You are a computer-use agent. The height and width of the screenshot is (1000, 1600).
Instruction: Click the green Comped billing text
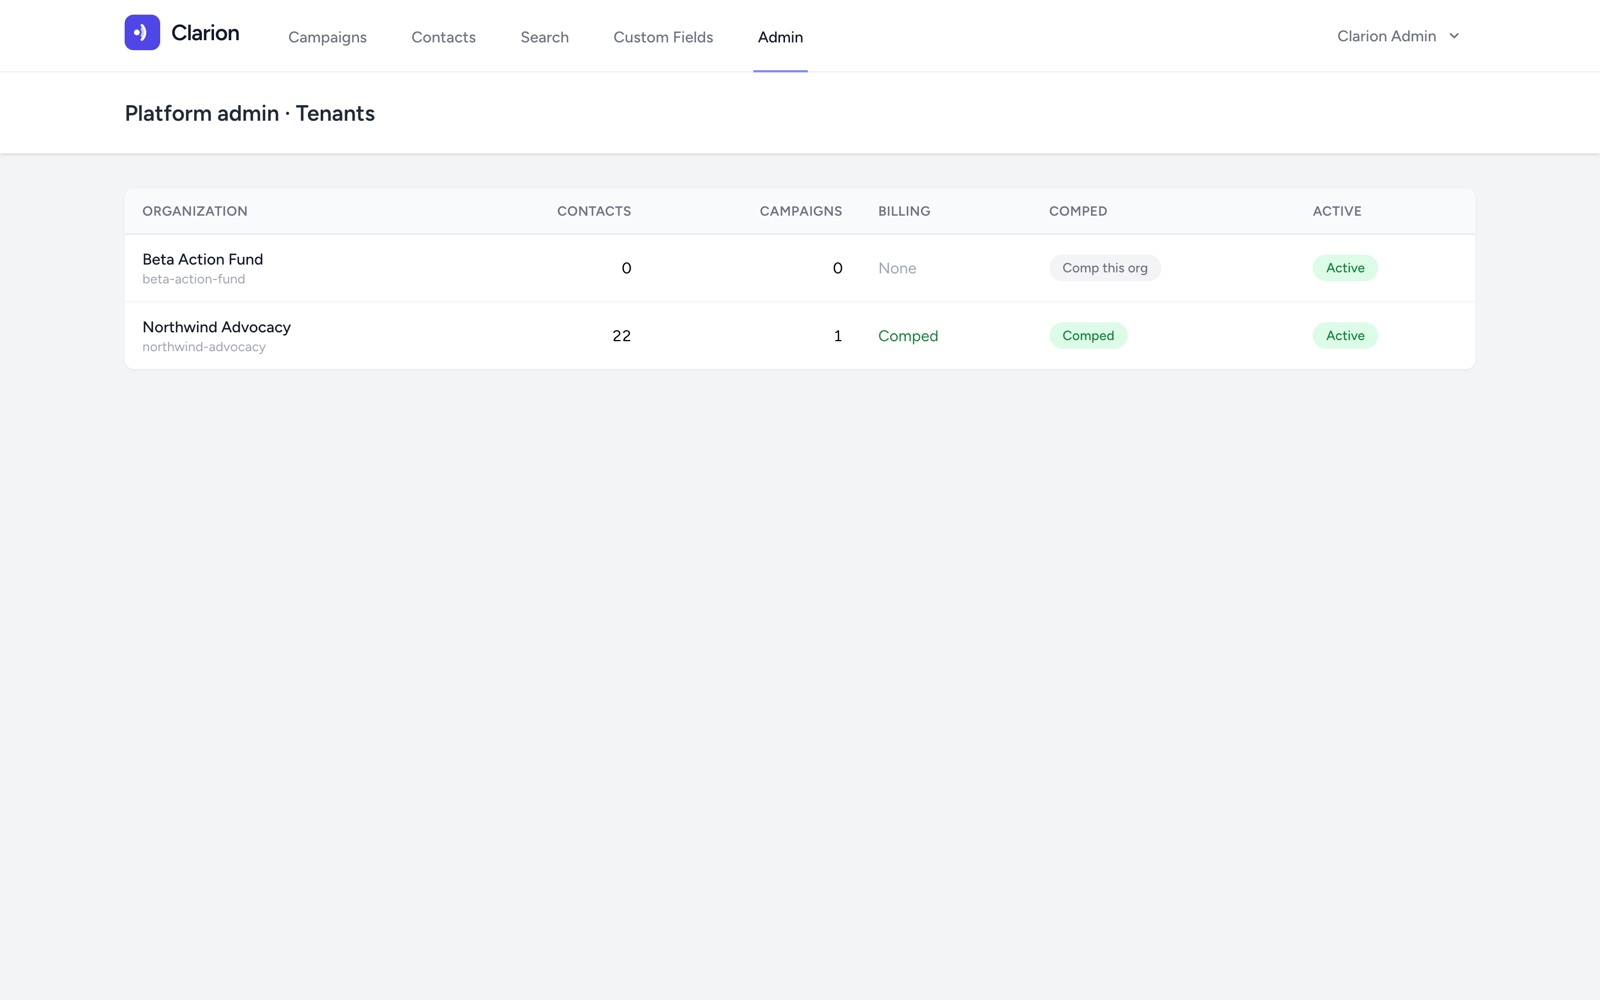coord(908,336)
